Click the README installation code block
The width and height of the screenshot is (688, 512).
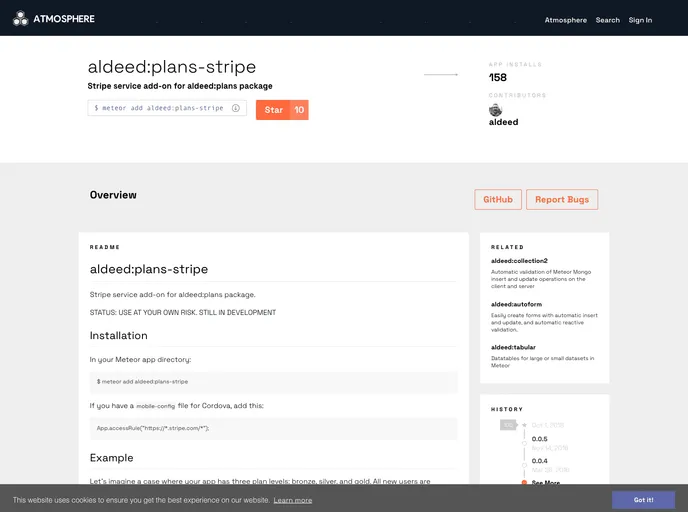pos(273,382)
